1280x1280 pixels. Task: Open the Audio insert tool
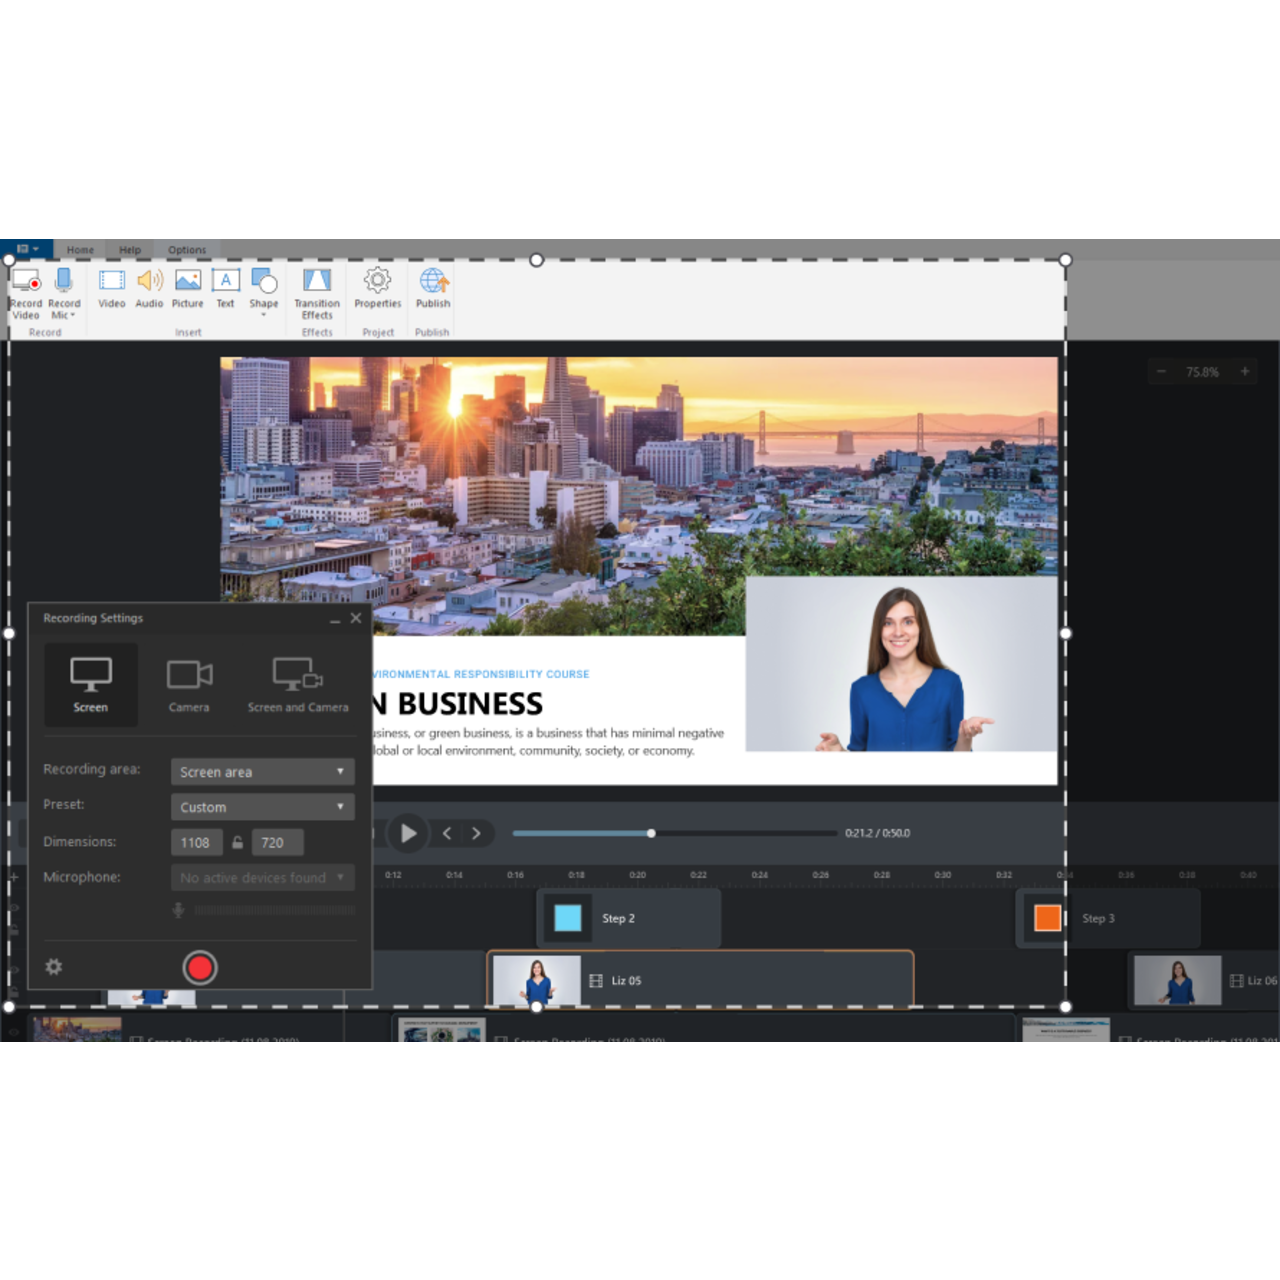pos(149,290)
